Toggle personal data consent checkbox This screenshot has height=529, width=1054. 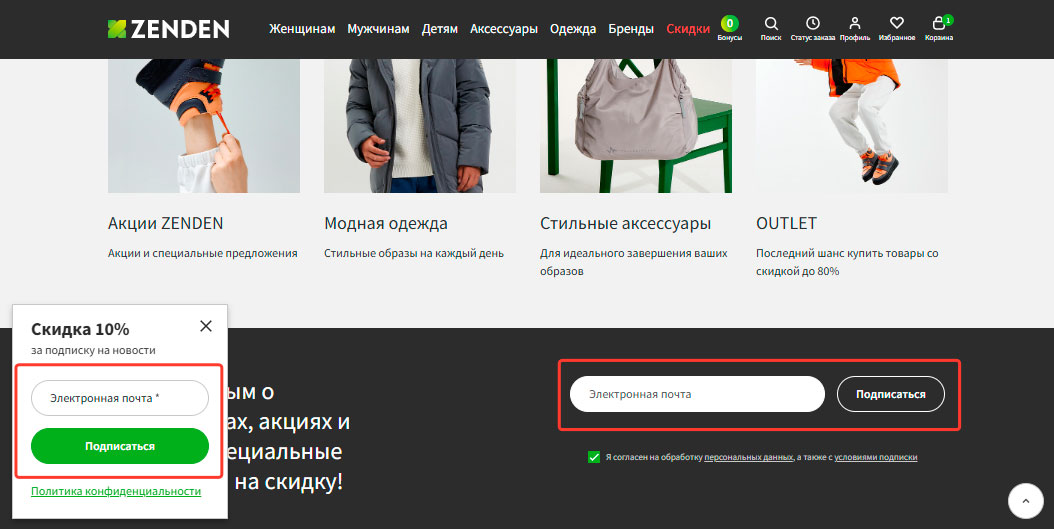(594, 457)
